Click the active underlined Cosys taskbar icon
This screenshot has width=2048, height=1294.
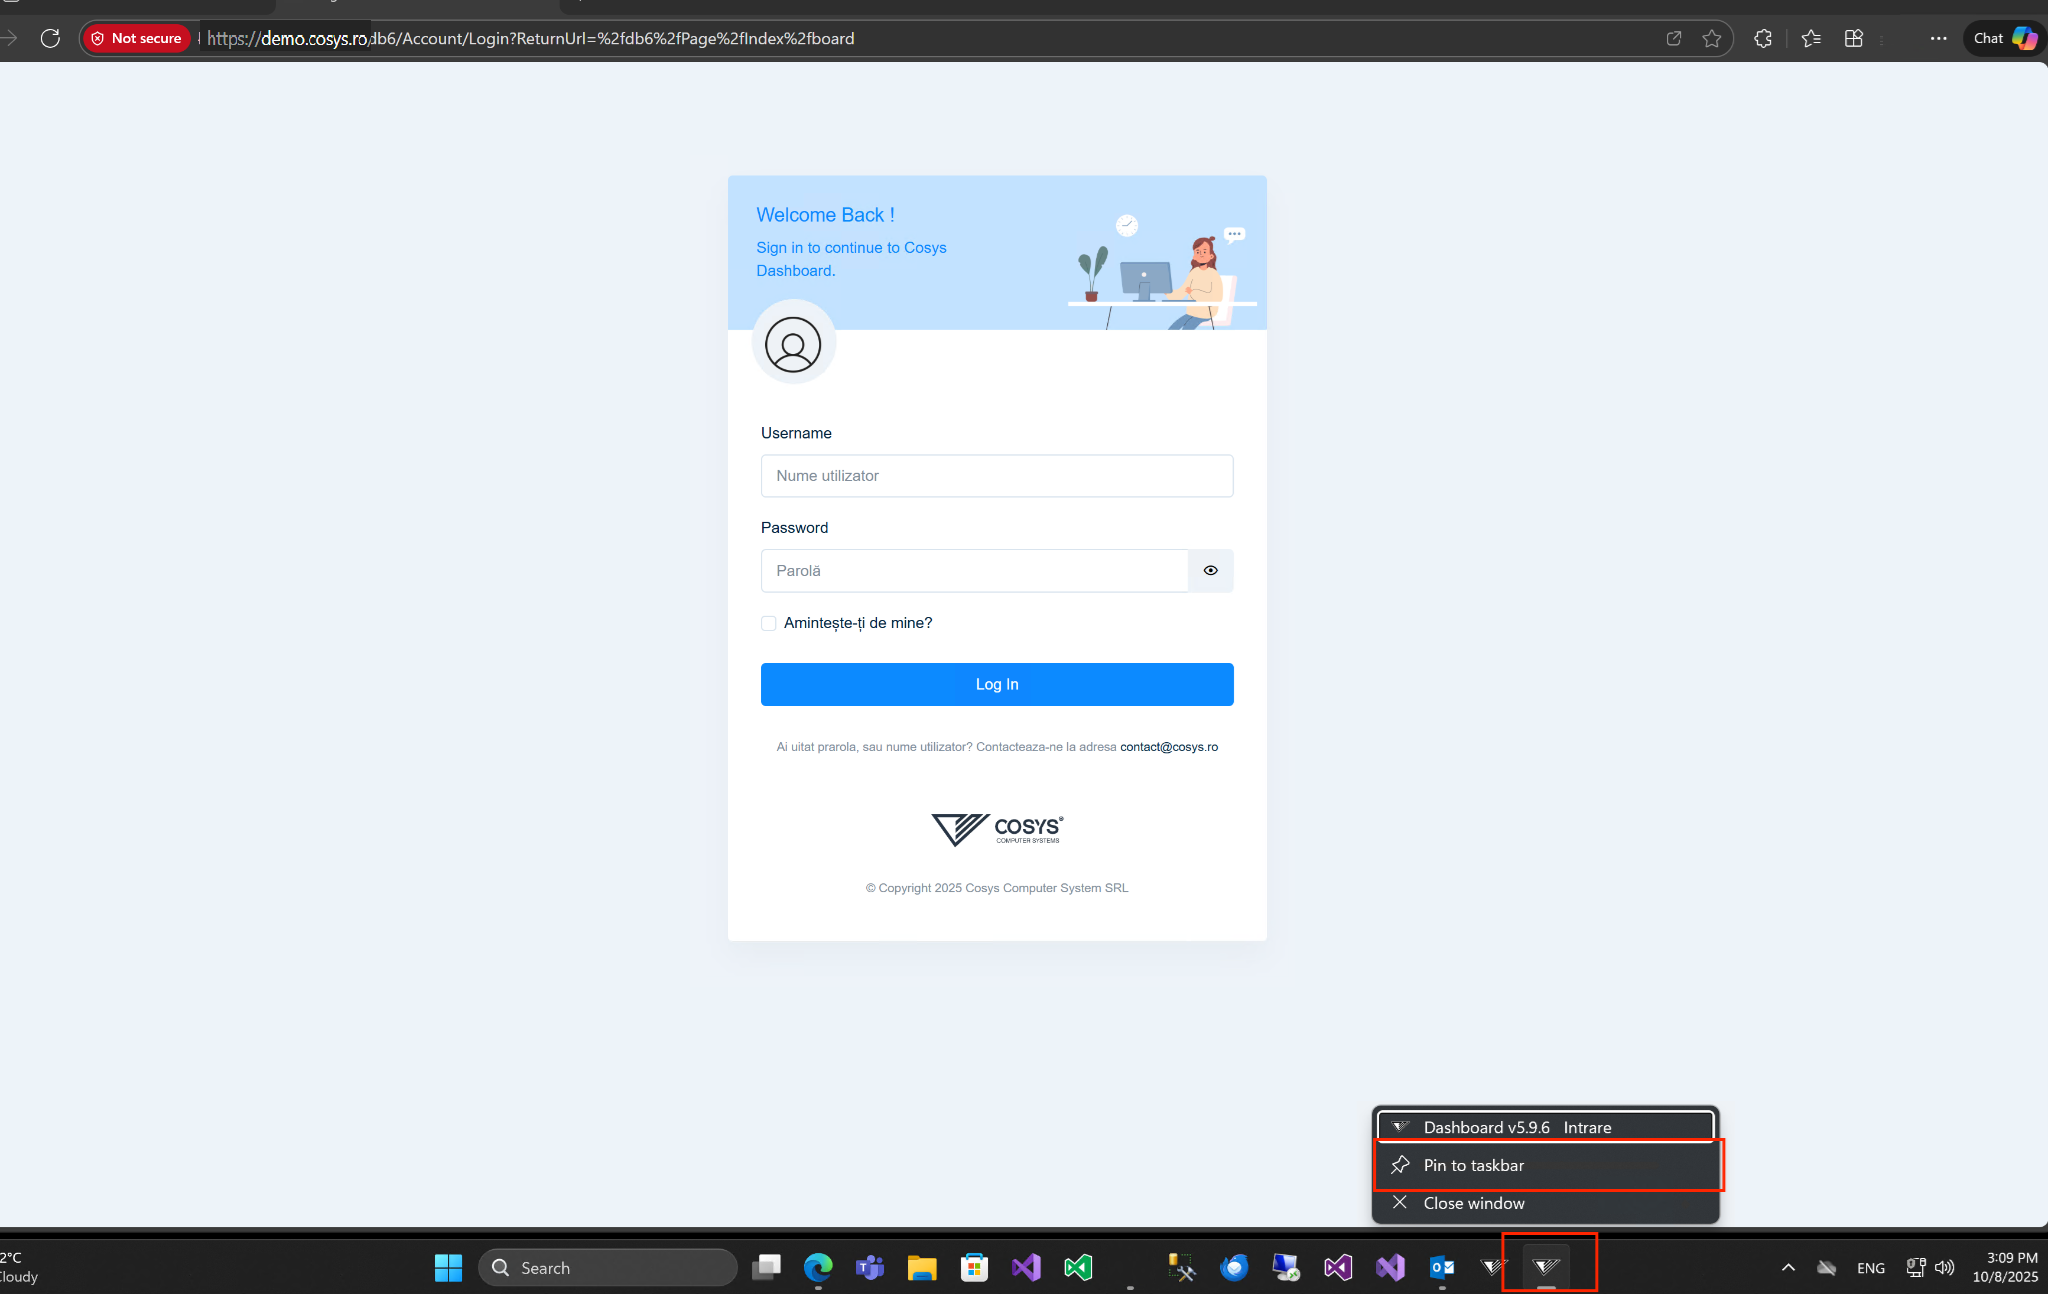click(x=1546, y=1268)
